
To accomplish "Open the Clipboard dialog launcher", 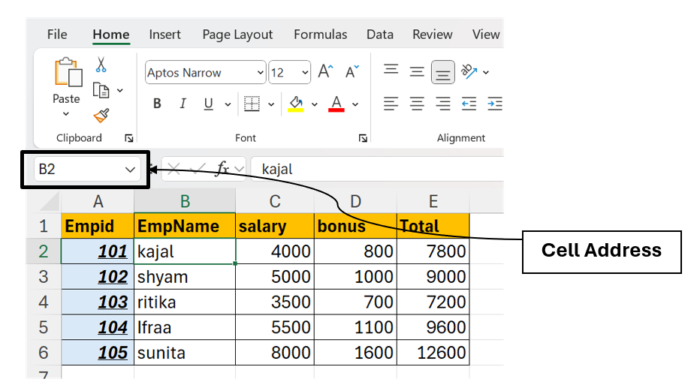I will pyautogui.click(x=129, y=138).
